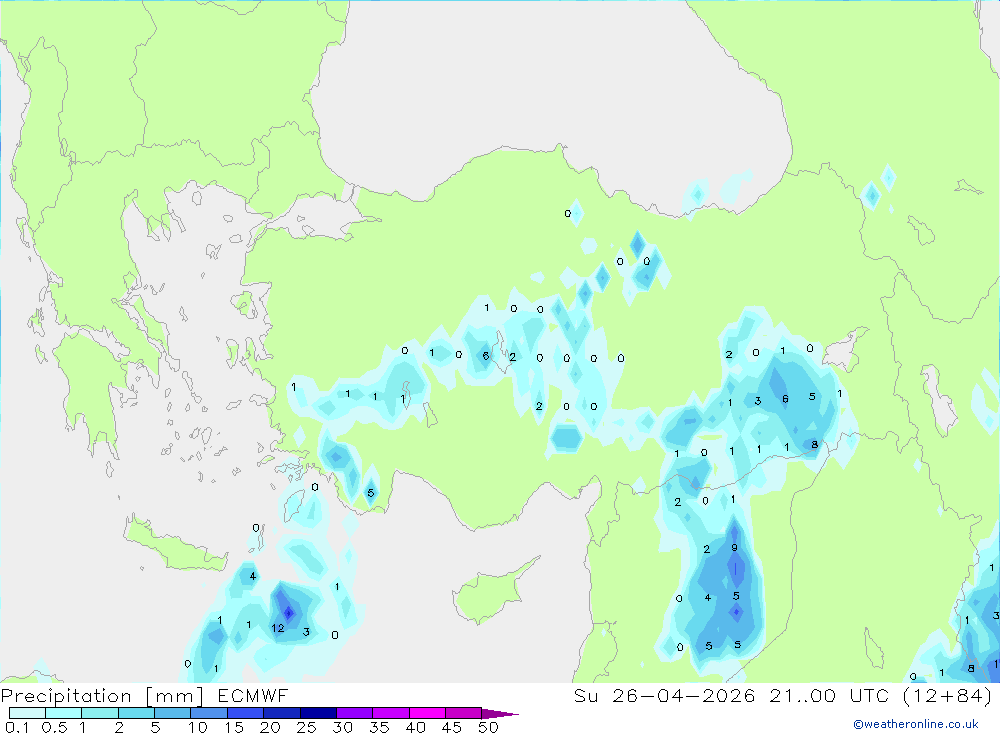1000x733 pixels.
Task: Click the 30–35 mm legend color box
Action: (354, 713)
